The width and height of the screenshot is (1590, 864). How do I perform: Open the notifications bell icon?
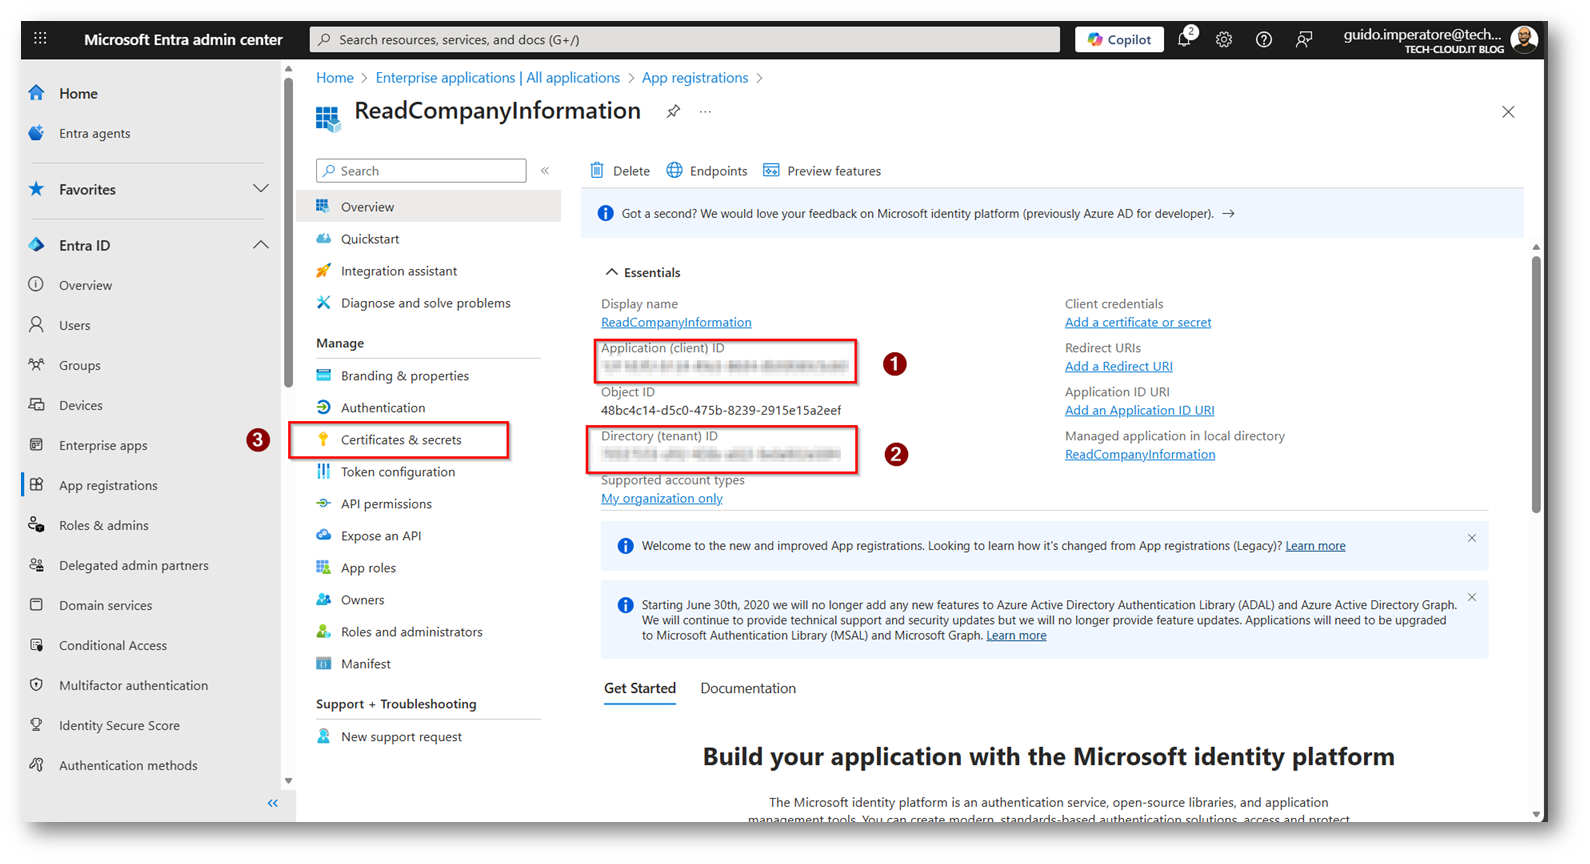click(1185, 40)
